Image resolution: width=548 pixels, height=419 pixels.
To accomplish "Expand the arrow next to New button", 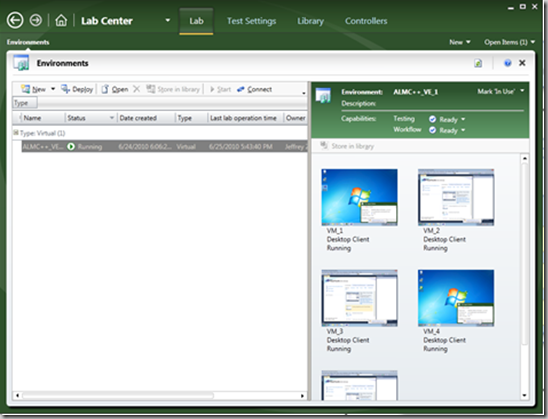I will tap(53, 89).
